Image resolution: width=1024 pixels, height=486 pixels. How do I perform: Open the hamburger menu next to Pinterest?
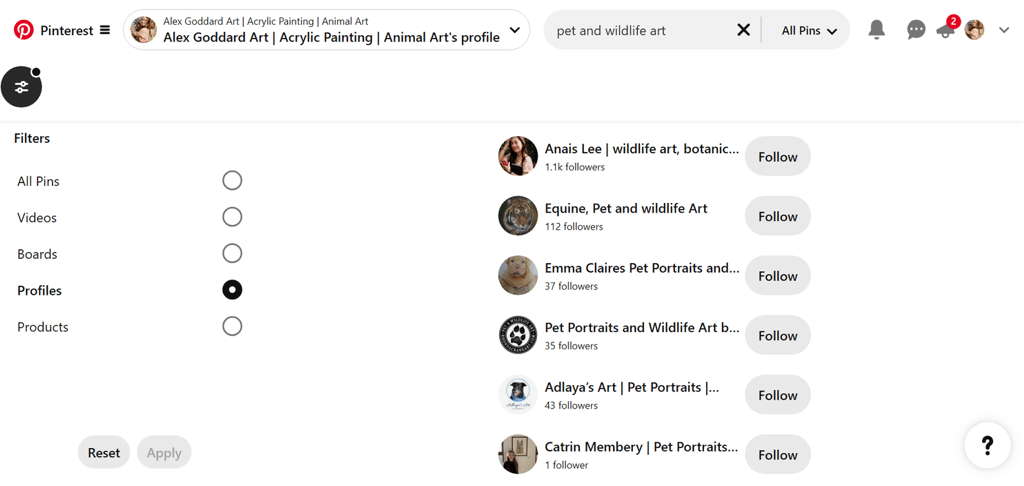[x=104, y=30]
